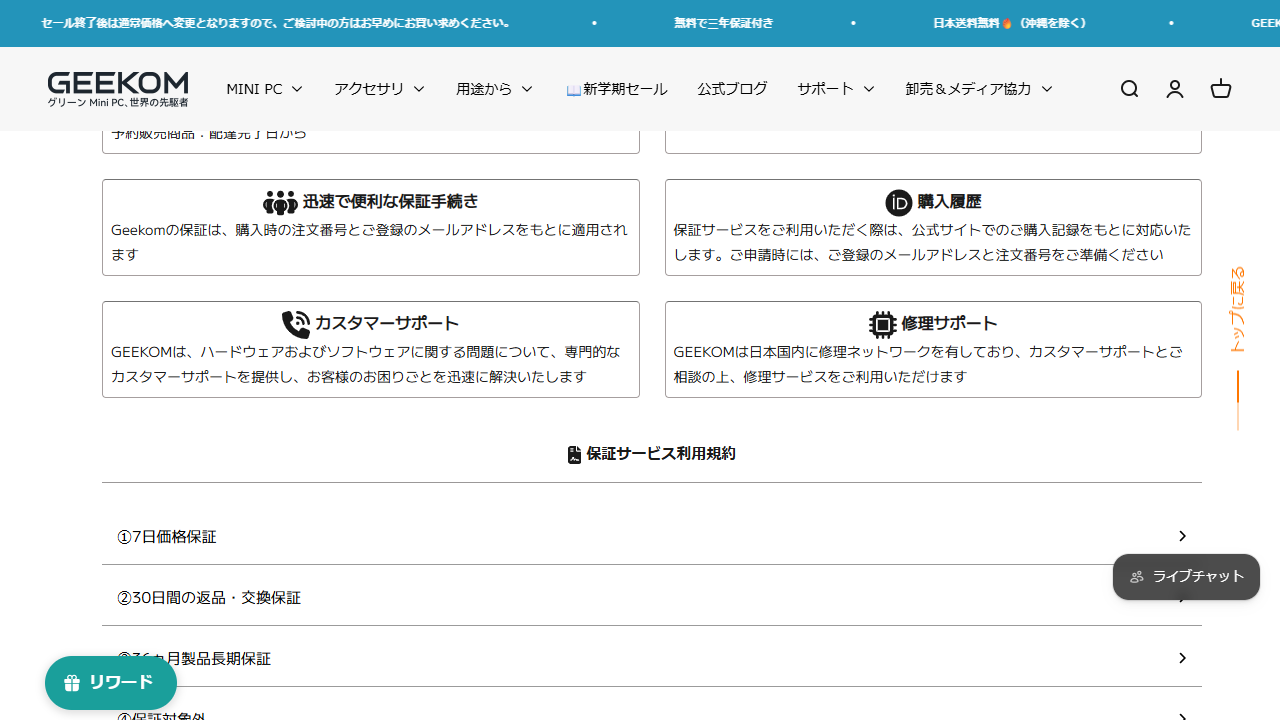The image size is (1280, 720).
Task: Click the 修理サポート heading
Action: click(949, 324)
